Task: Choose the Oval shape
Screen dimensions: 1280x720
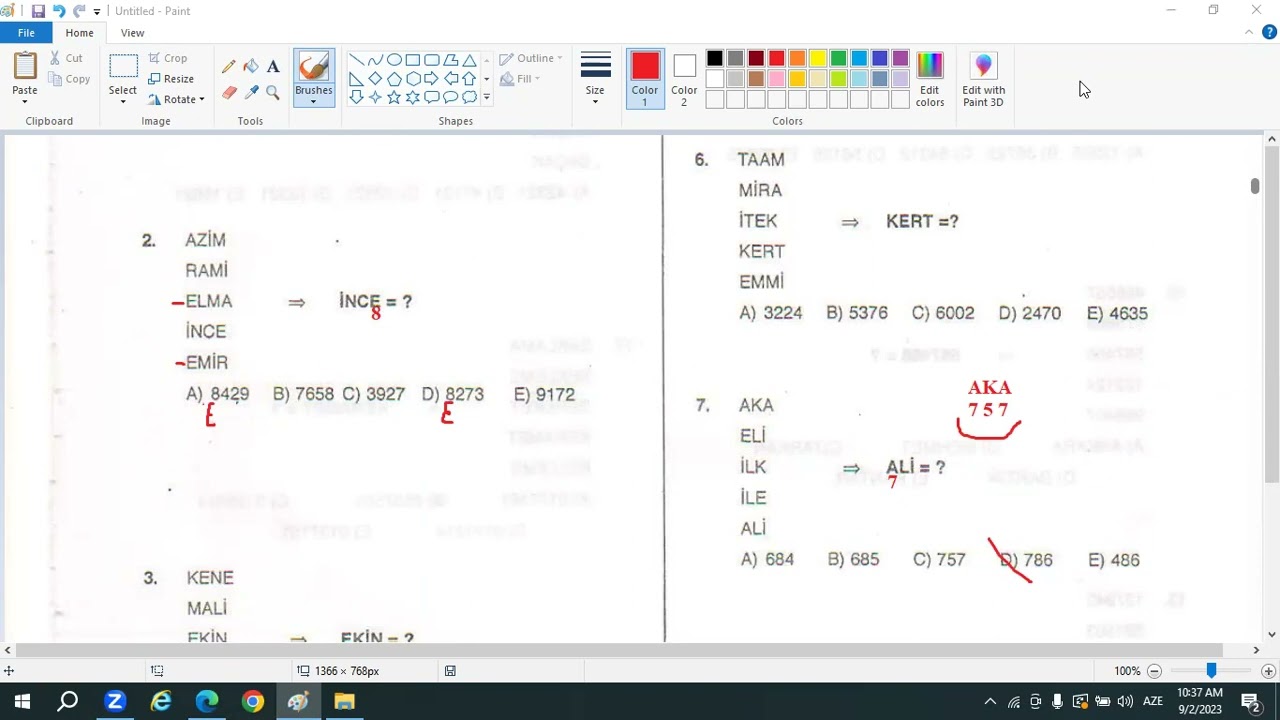Action: point(394,60)
